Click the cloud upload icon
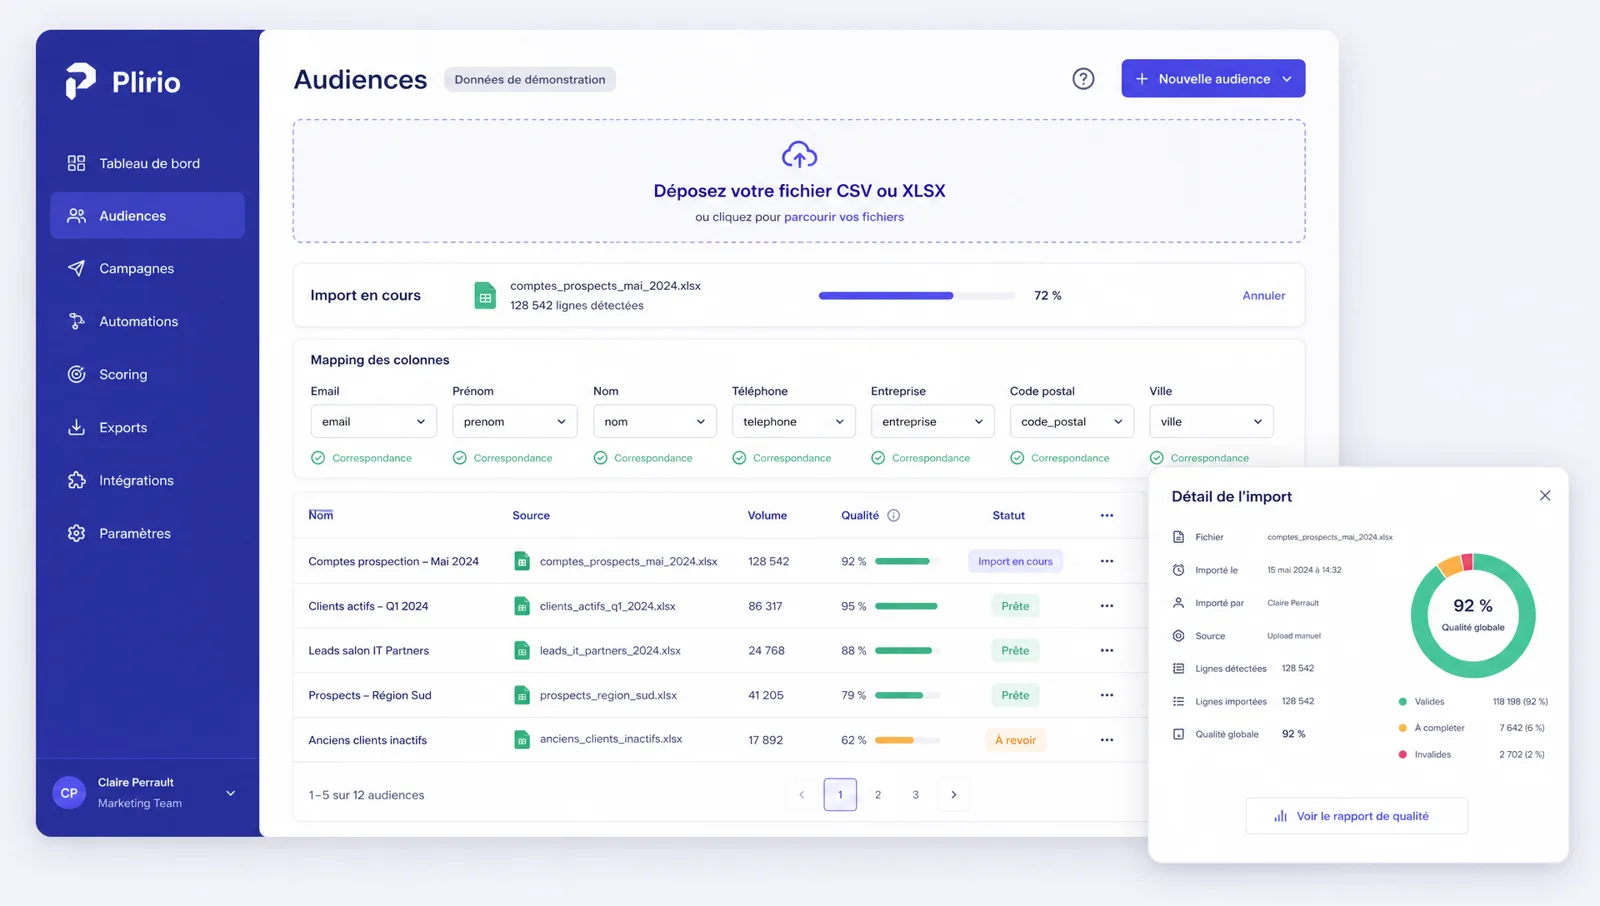 [799, 155]
